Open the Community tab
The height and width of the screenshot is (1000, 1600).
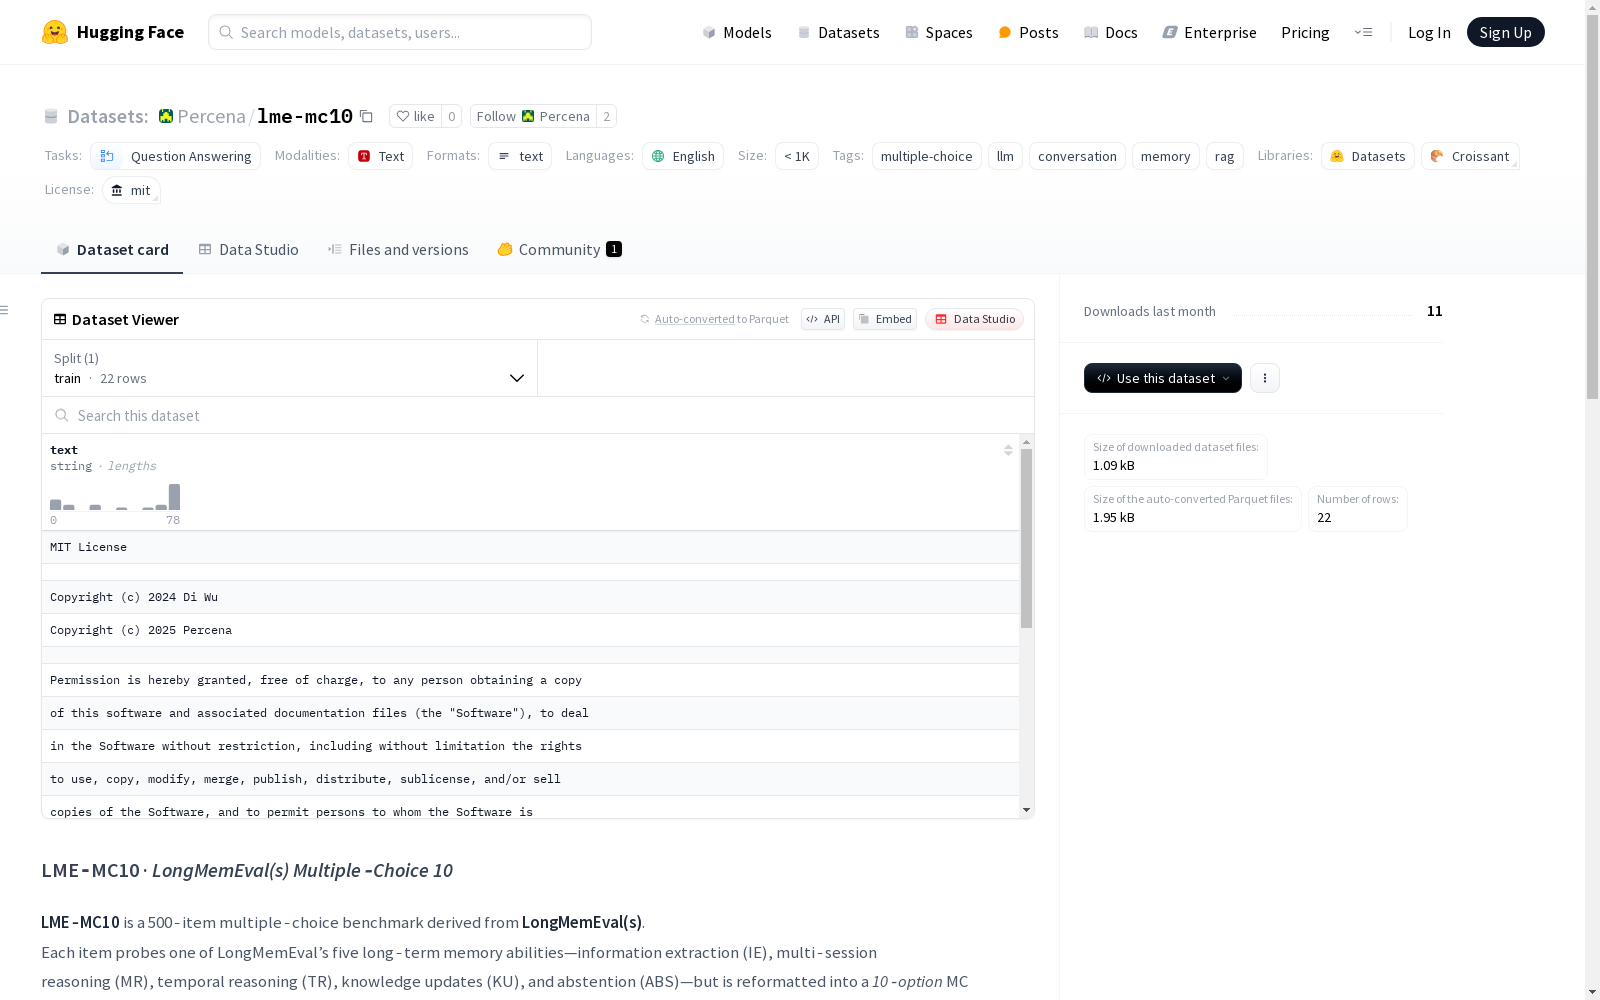(x=560, y=249)
